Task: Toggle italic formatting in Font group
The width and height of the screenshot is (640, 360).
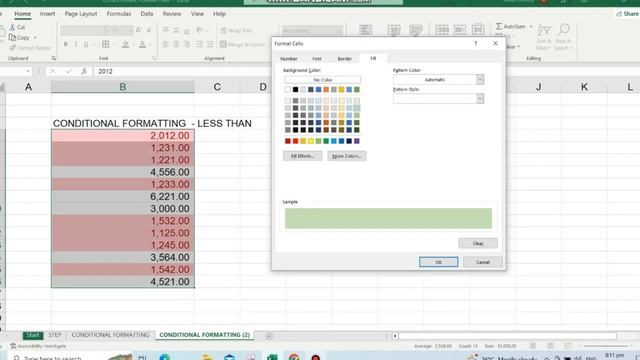Action: click(76, 44)
